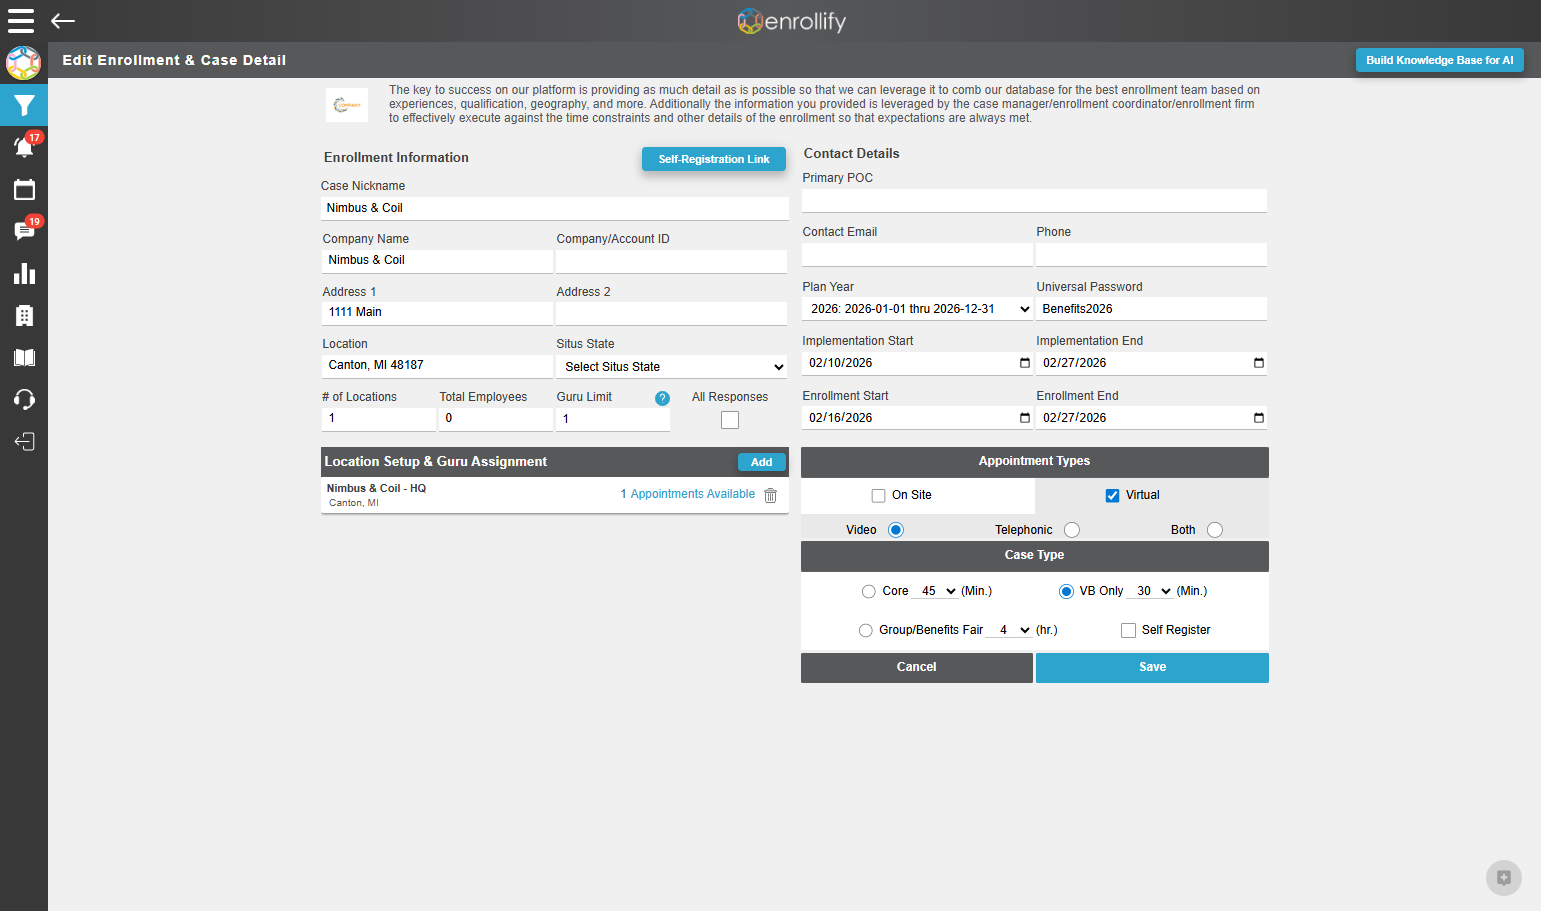Image resolution: width=1541 pixels, height=911 pixels.
Task: Open Implementation Start calendar picker
Action: pos(1024,363)
